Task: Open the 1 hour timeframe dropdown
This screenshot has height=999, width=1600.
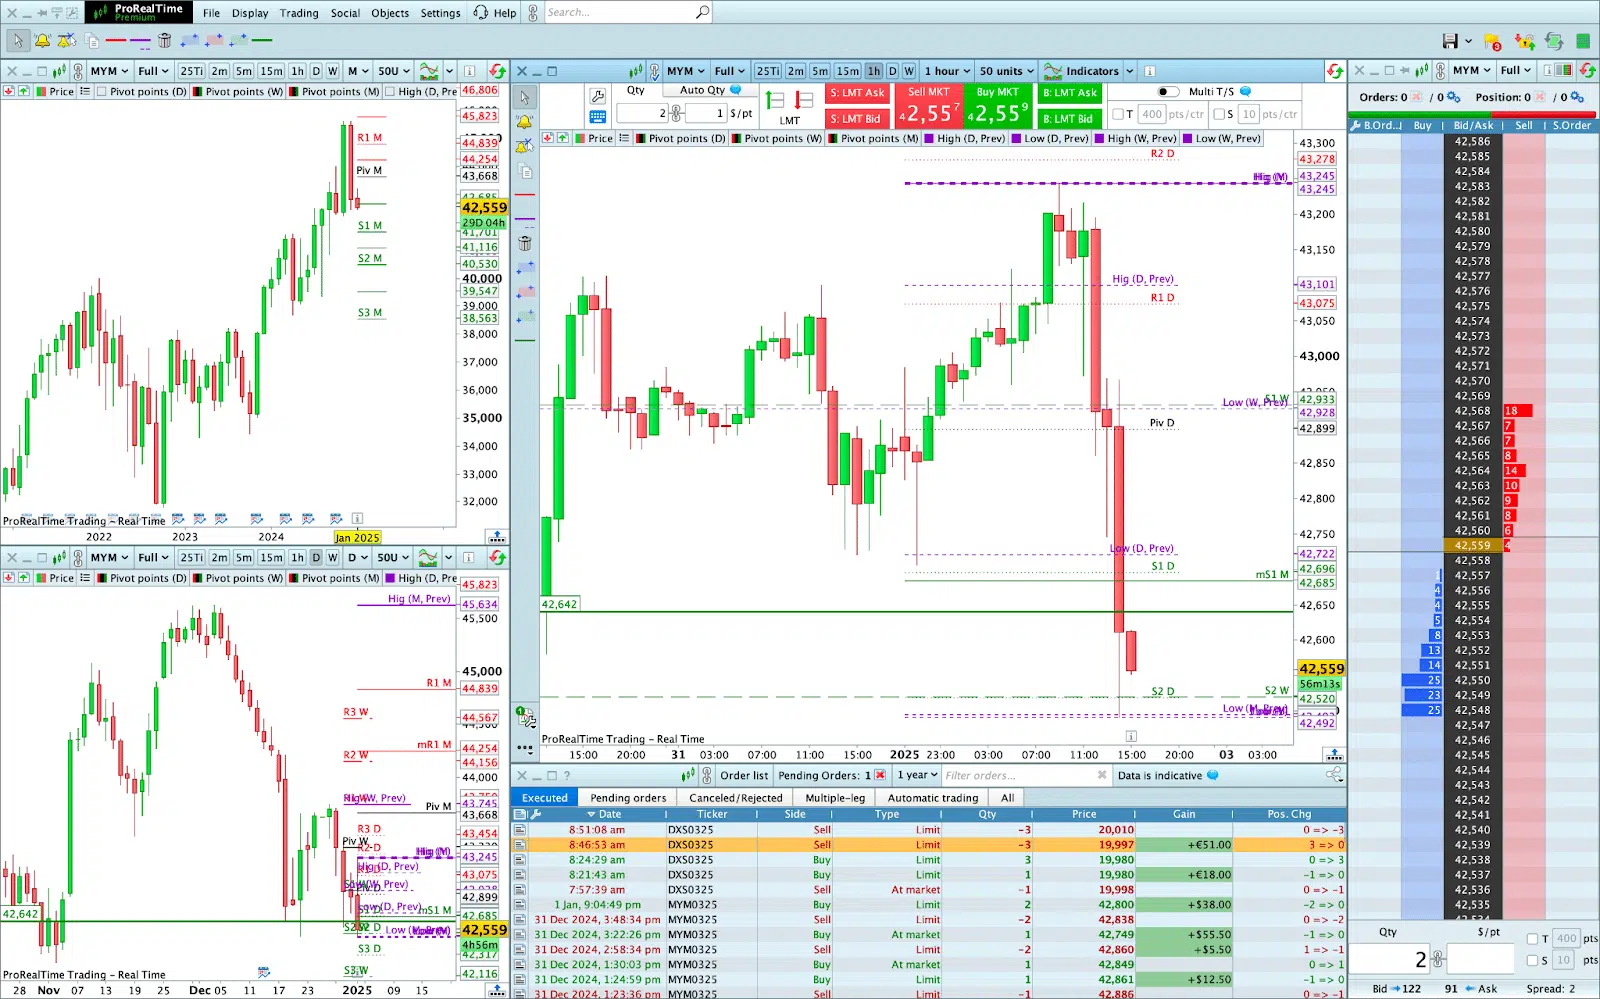Action: coord(944,70)
